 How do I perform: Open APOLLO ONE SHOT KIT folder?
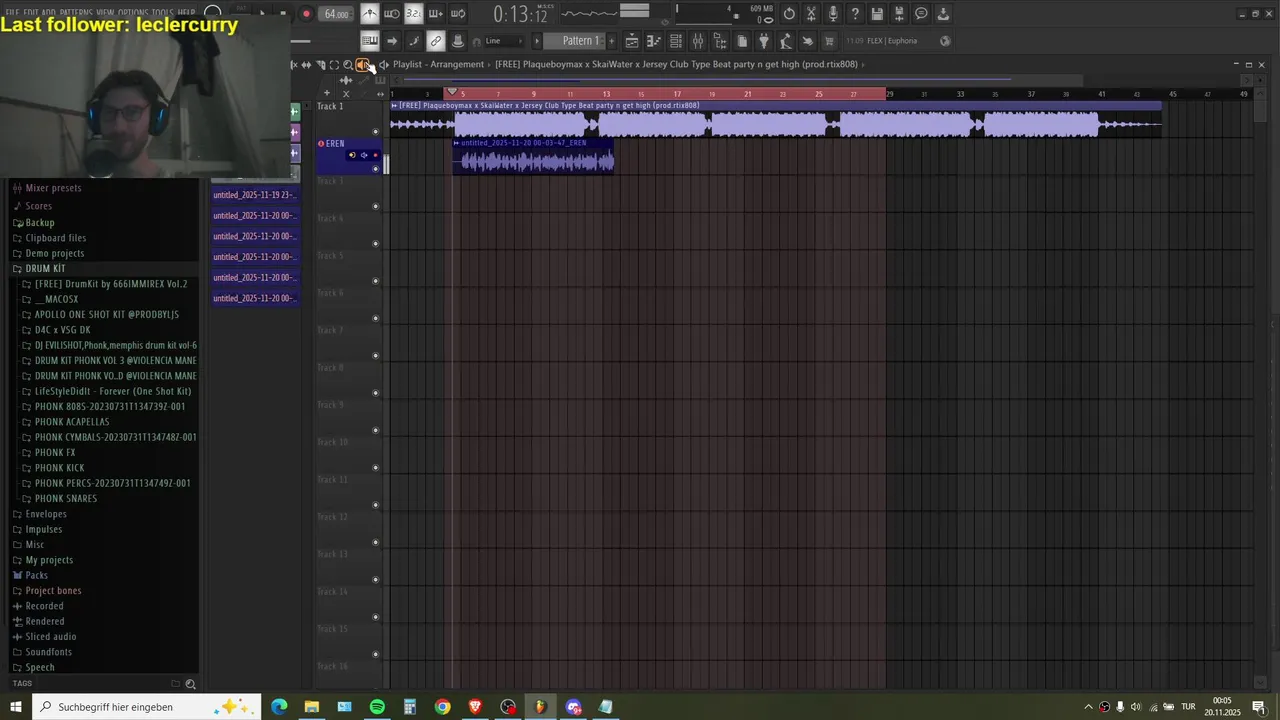coord(106,315)
